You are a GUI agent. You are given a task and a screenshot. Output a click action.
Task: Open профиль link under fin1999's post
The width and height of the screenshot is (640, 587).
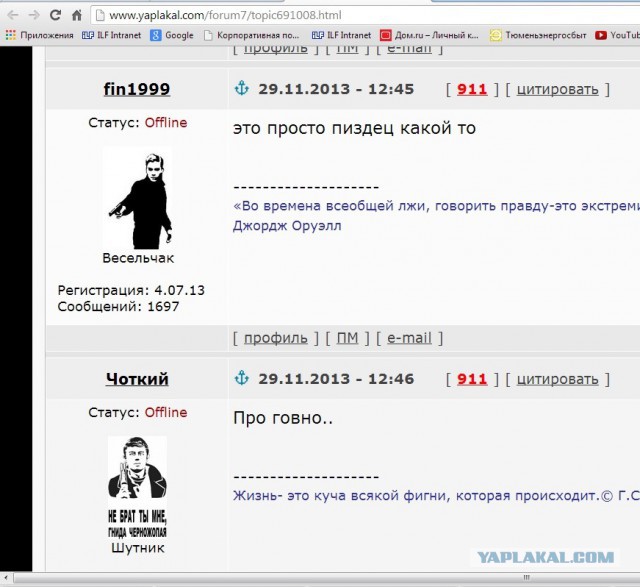click(276, 338)
